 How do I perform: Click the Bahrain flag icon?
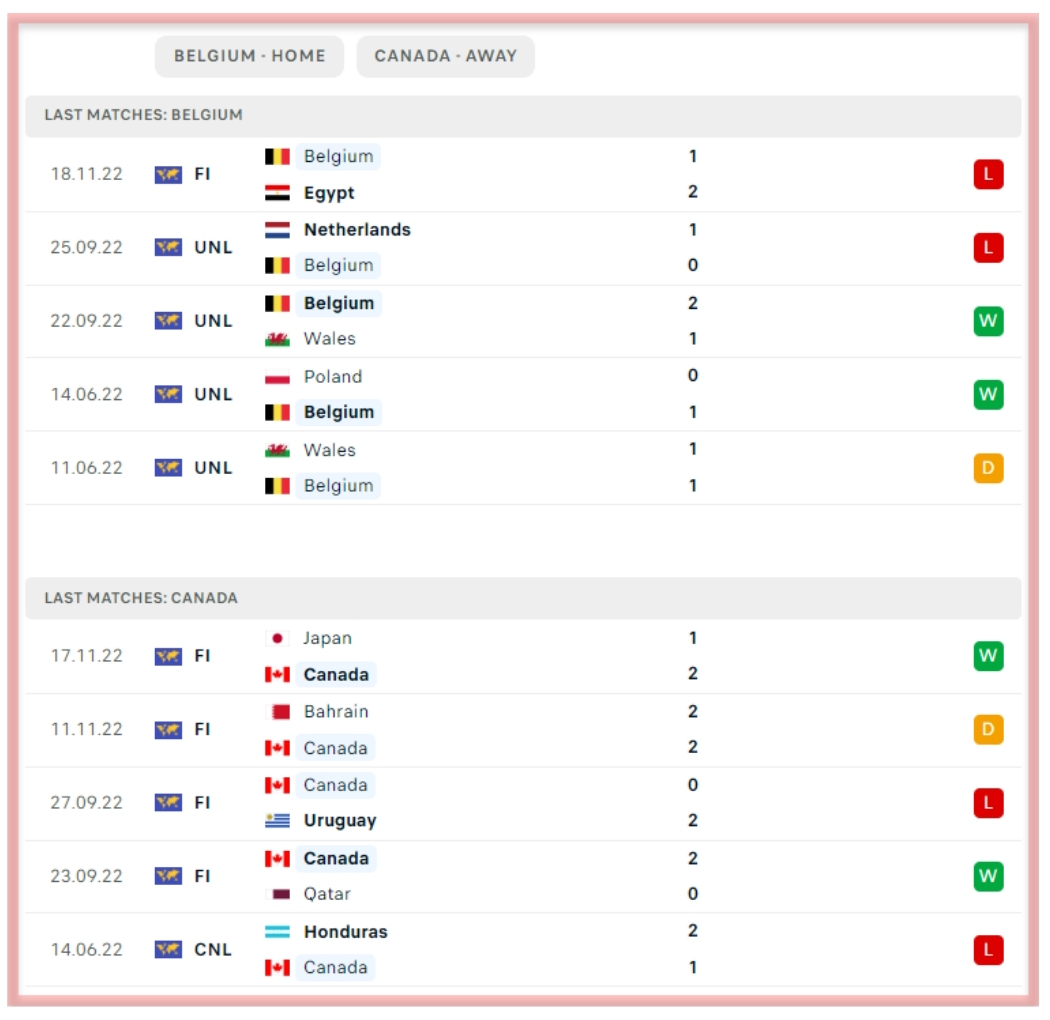pos(277,712)
